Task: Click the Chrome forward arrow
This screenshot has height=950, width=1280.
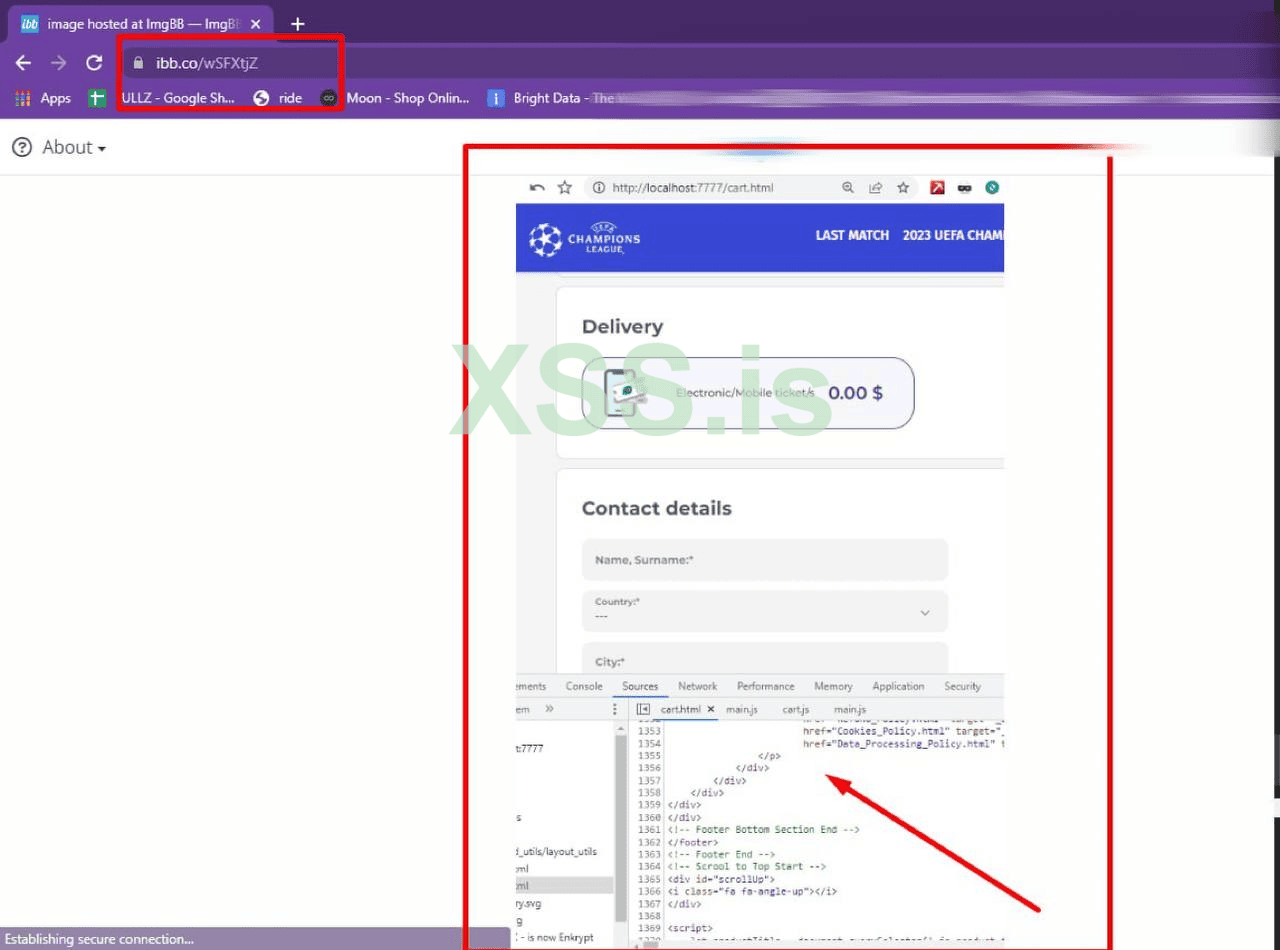Action: (x=59, y=63)
